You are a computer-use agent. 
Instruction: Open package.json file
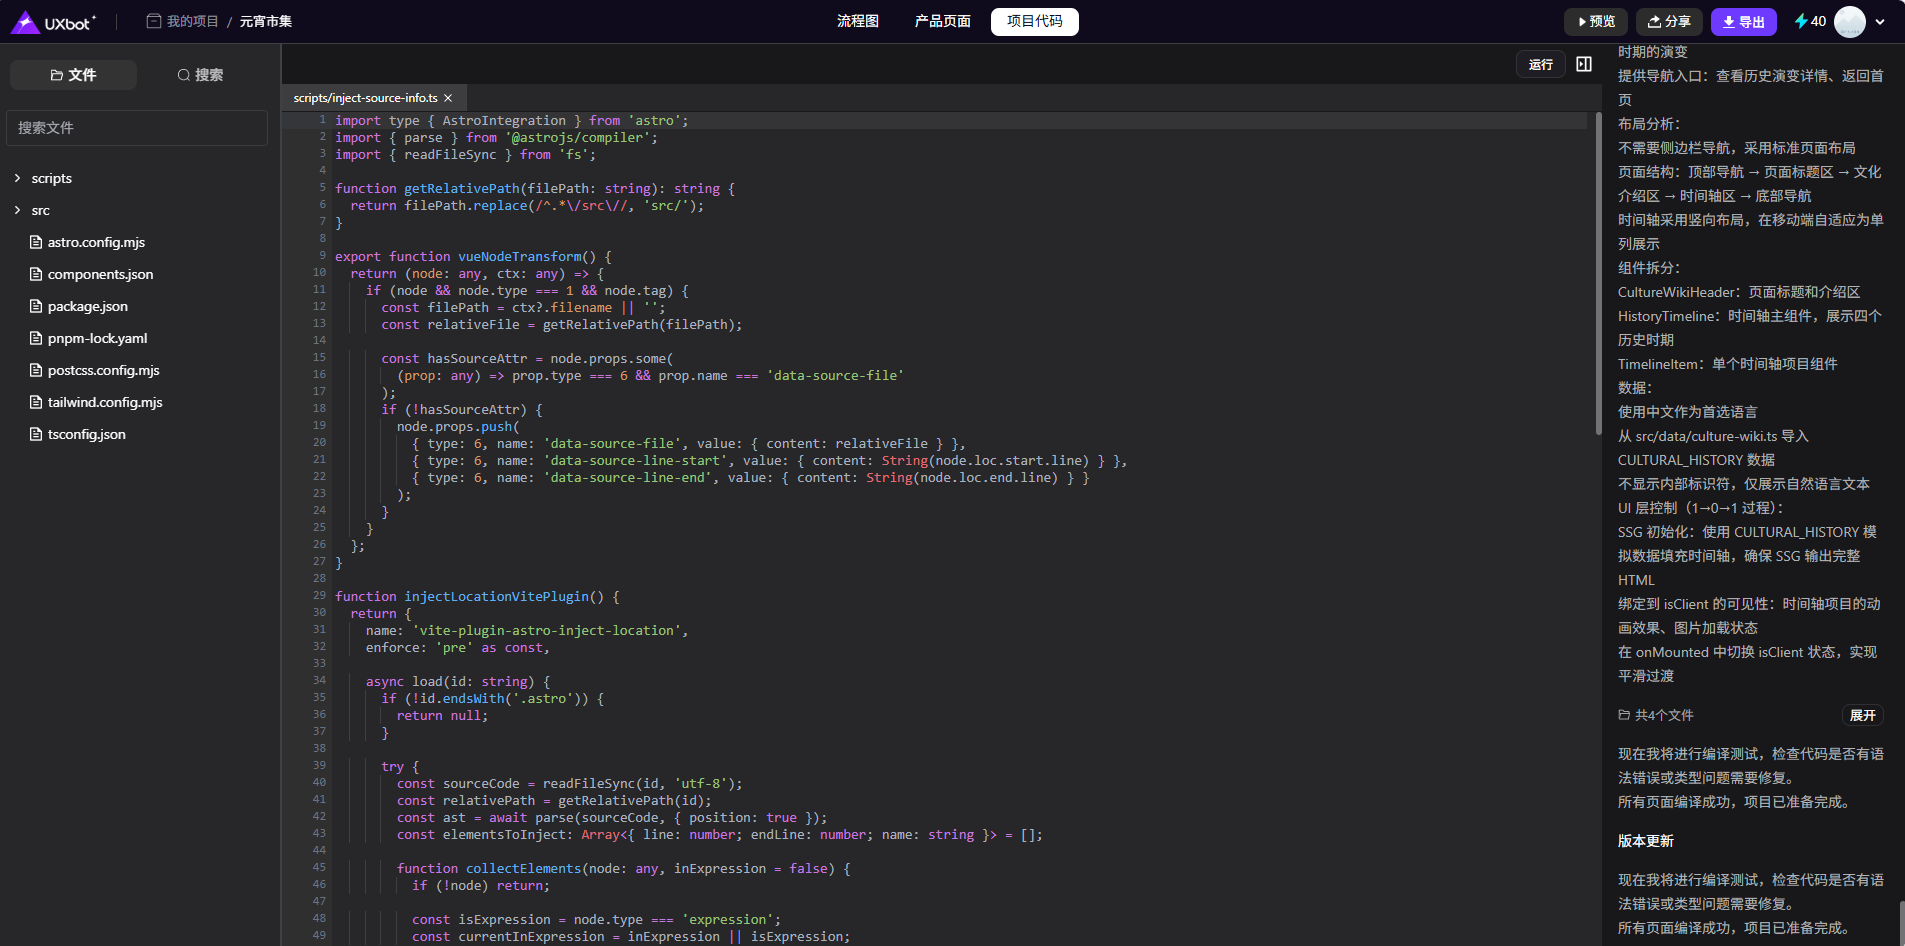click(x=87, y=306)
